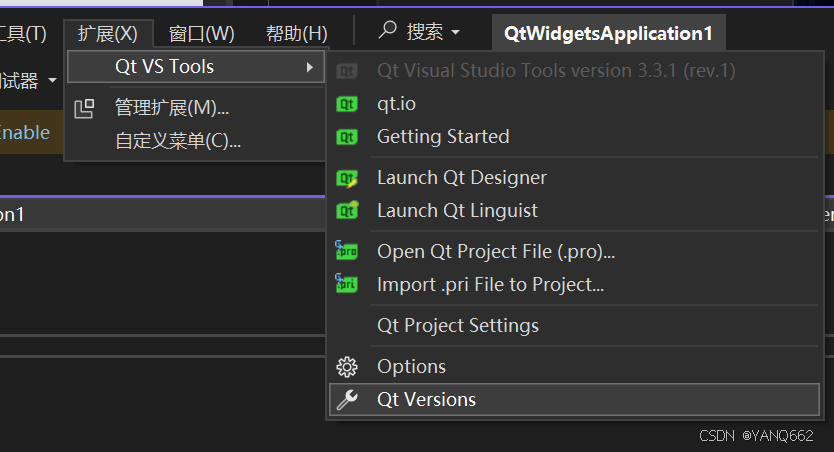Click the Qt VS Tools submenu arrow
This screenshot has height=452, width=834.
tap(310, 67)
